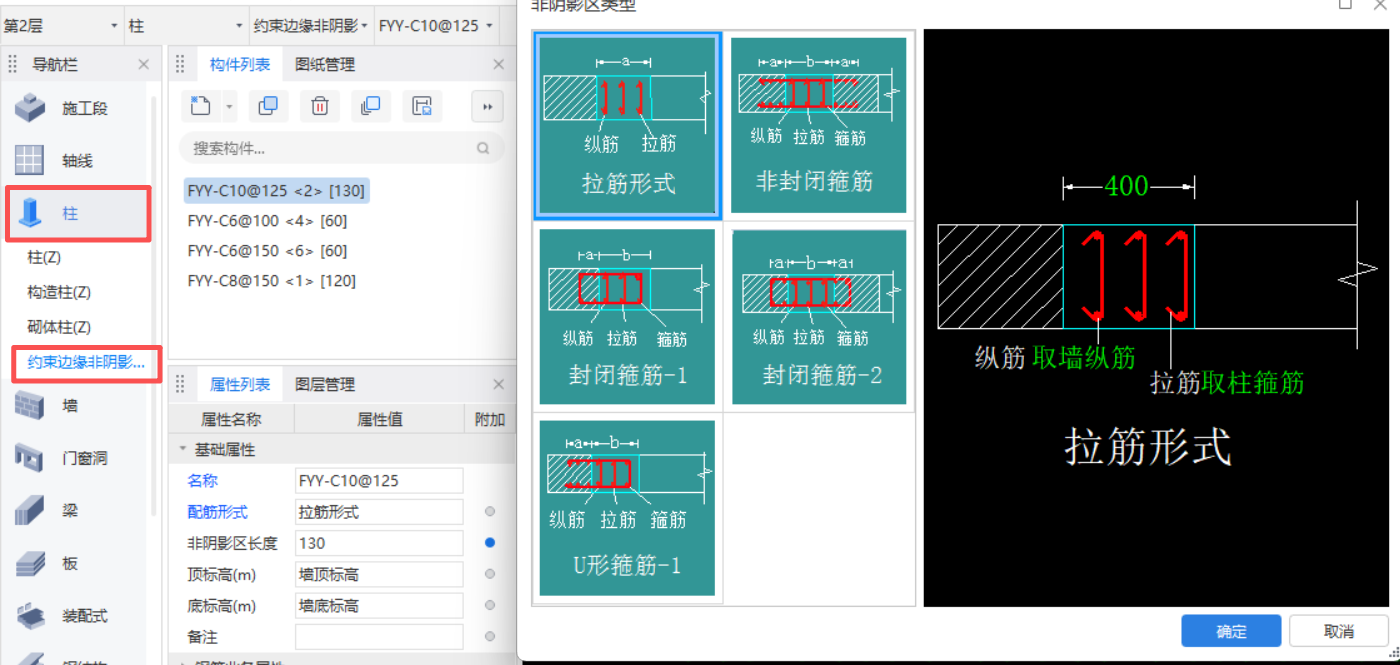1400x665 pixels.
Task: Delete the component using the trash icon
Action: click(319, 106)
